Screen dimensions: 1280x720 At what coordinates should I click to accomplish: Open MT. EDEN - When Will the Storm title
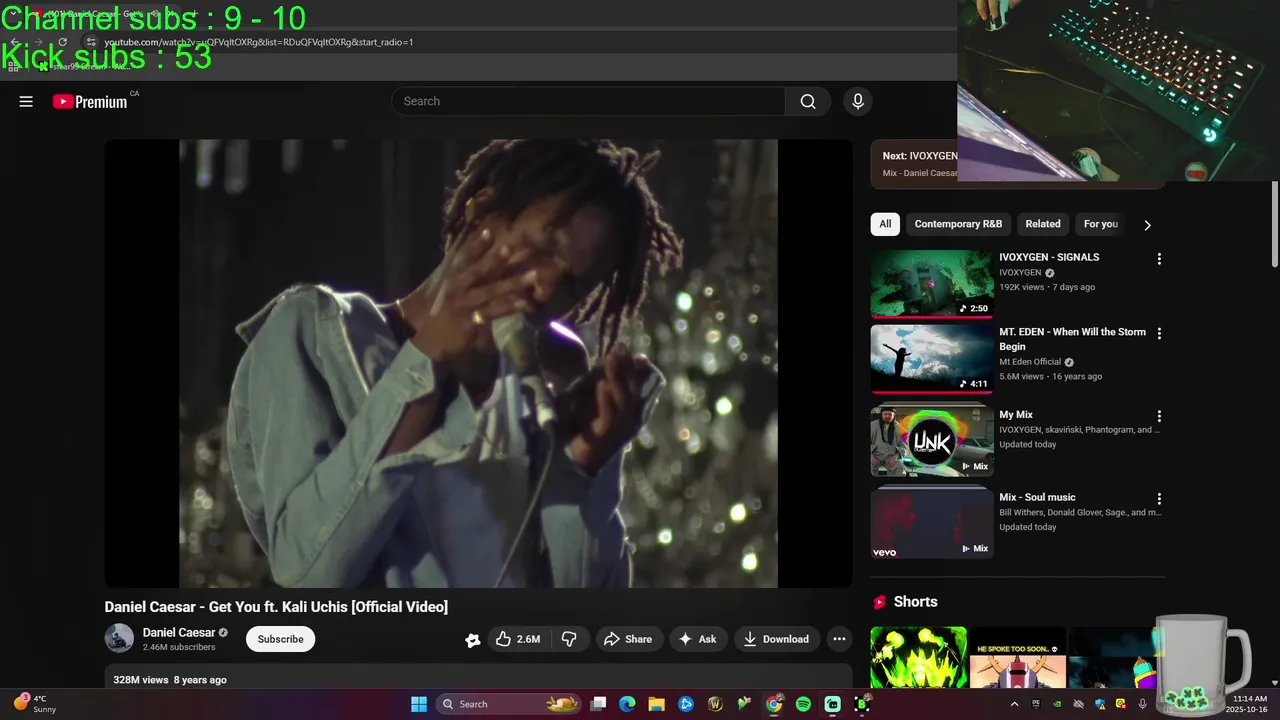click(1072, 339)
